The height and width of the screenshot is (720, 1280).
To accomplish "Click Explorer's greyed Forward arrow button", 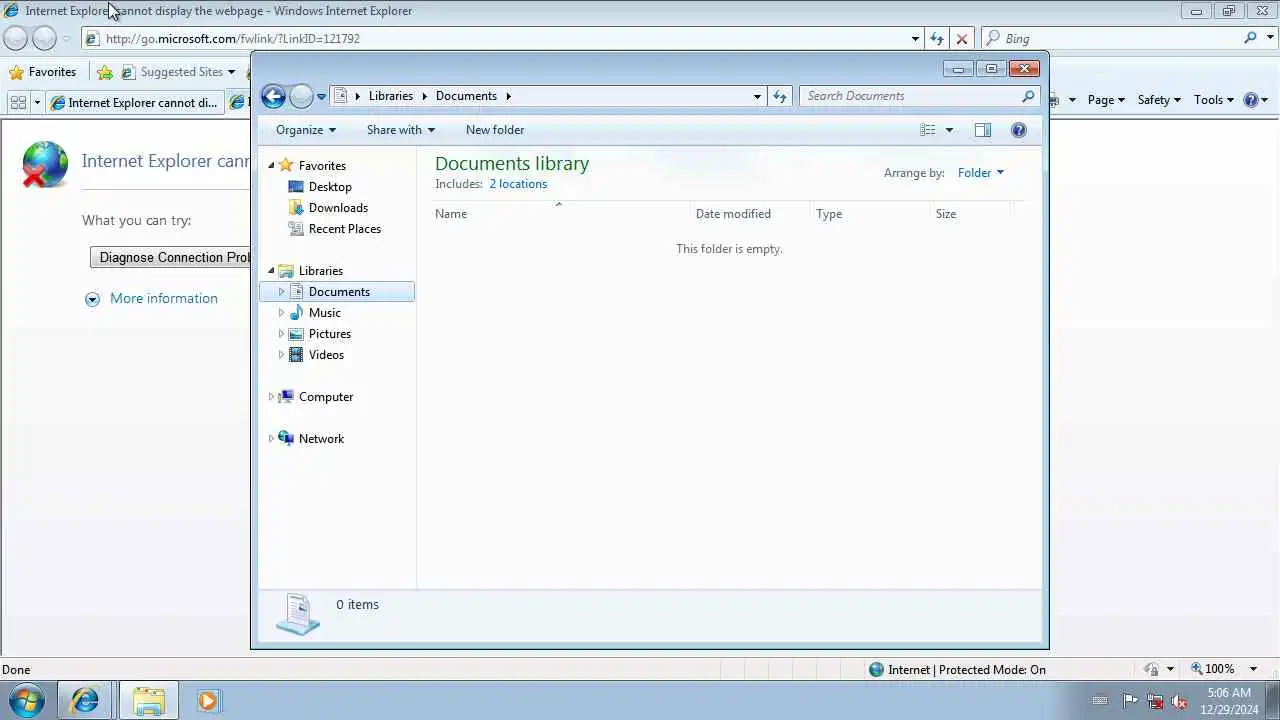I will tap(301, 96).
